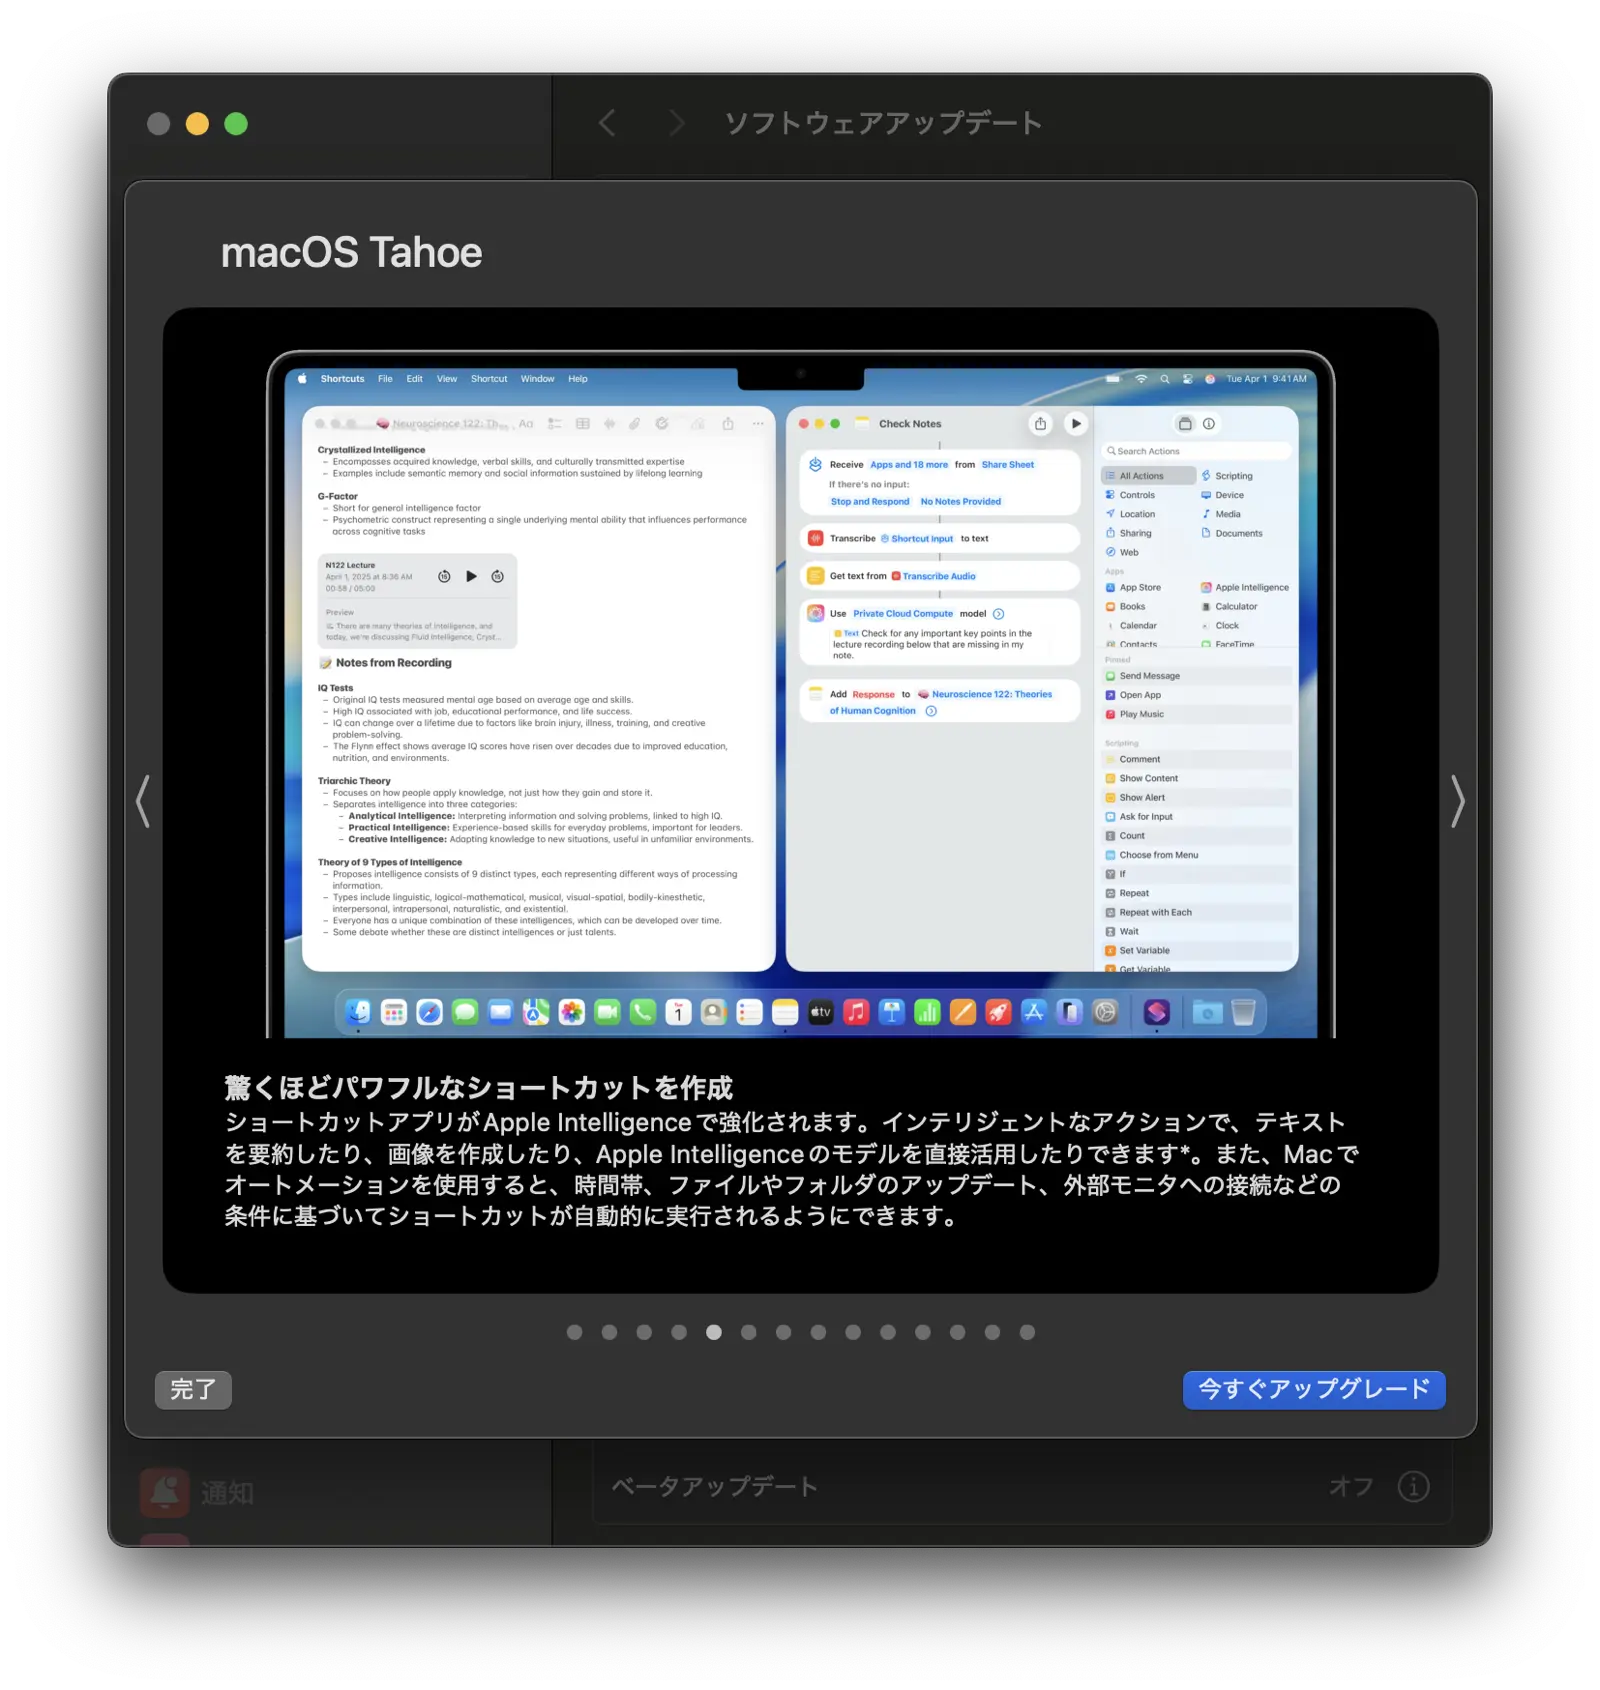Click the play button on N122 Lecture recording
The height and width of the screenshot is (1690, 1600).
471,576
